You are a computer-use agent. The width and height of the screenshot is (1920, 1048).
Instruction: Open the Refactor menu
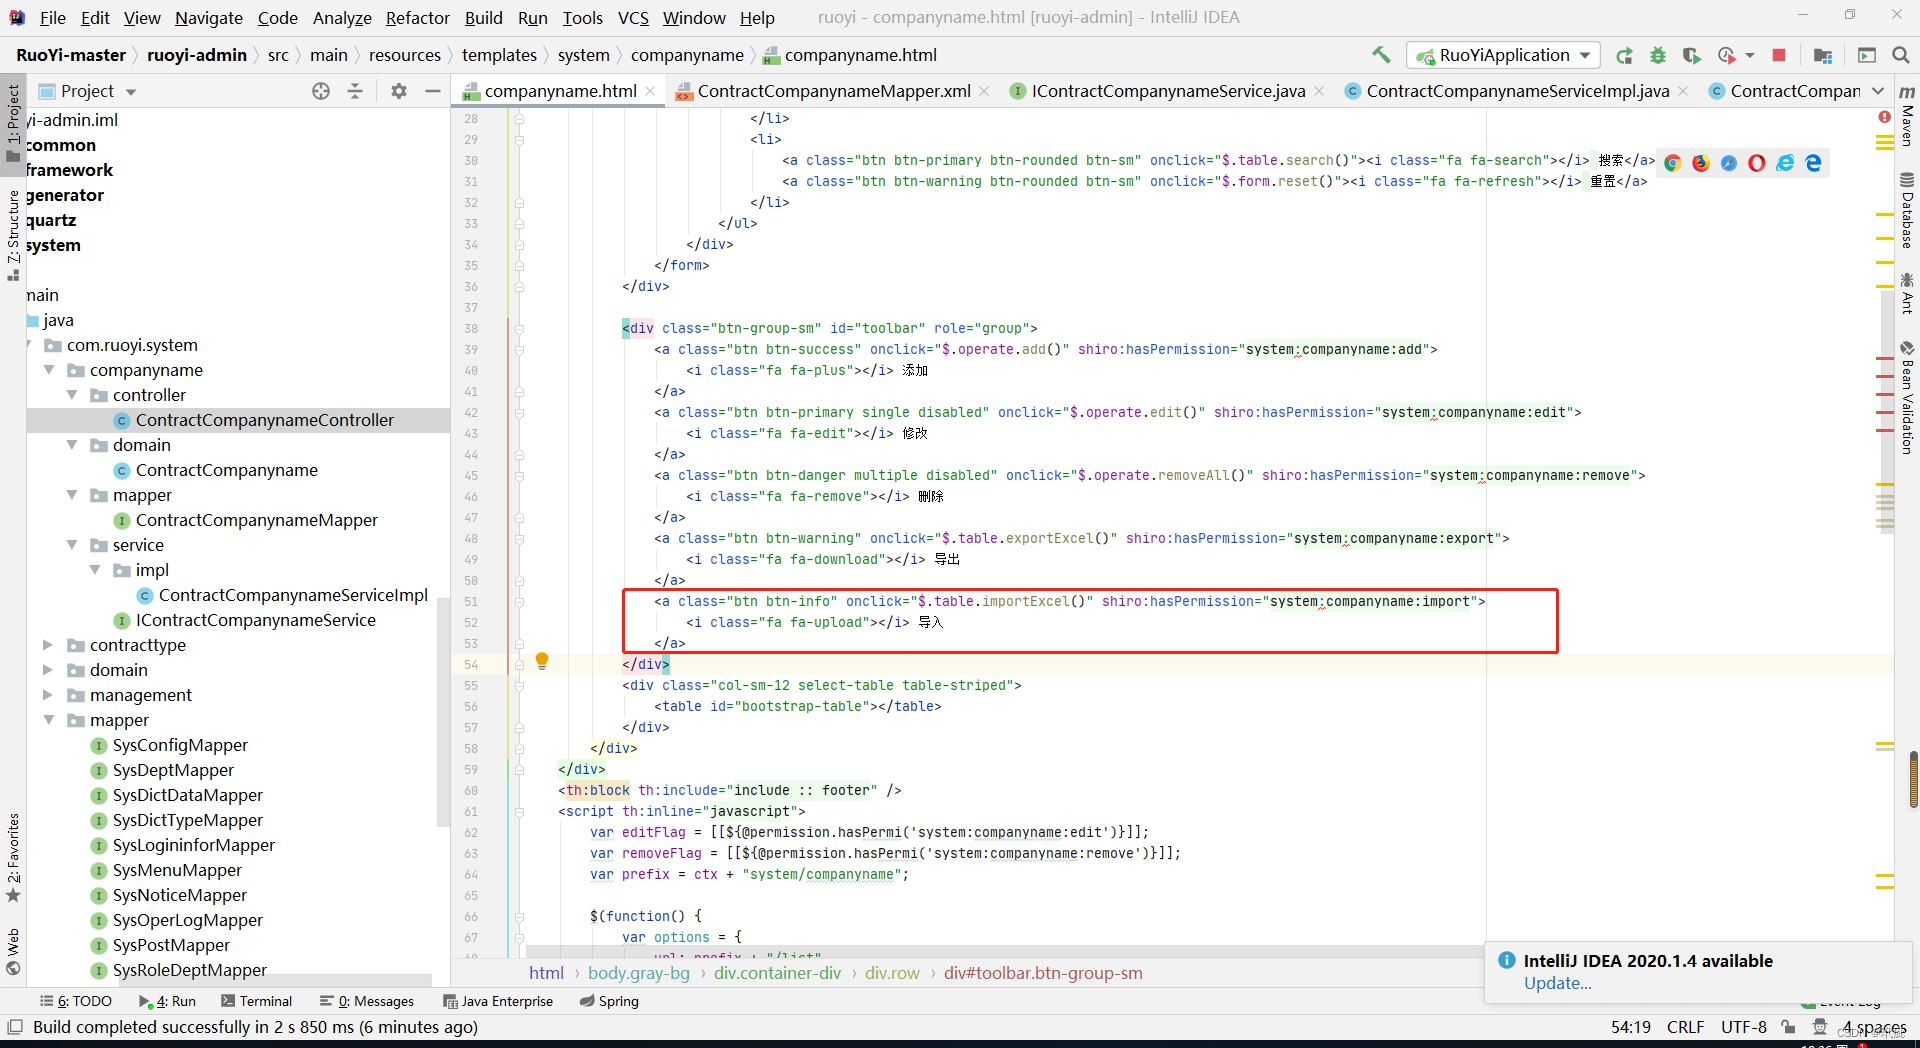coord(417,17)
